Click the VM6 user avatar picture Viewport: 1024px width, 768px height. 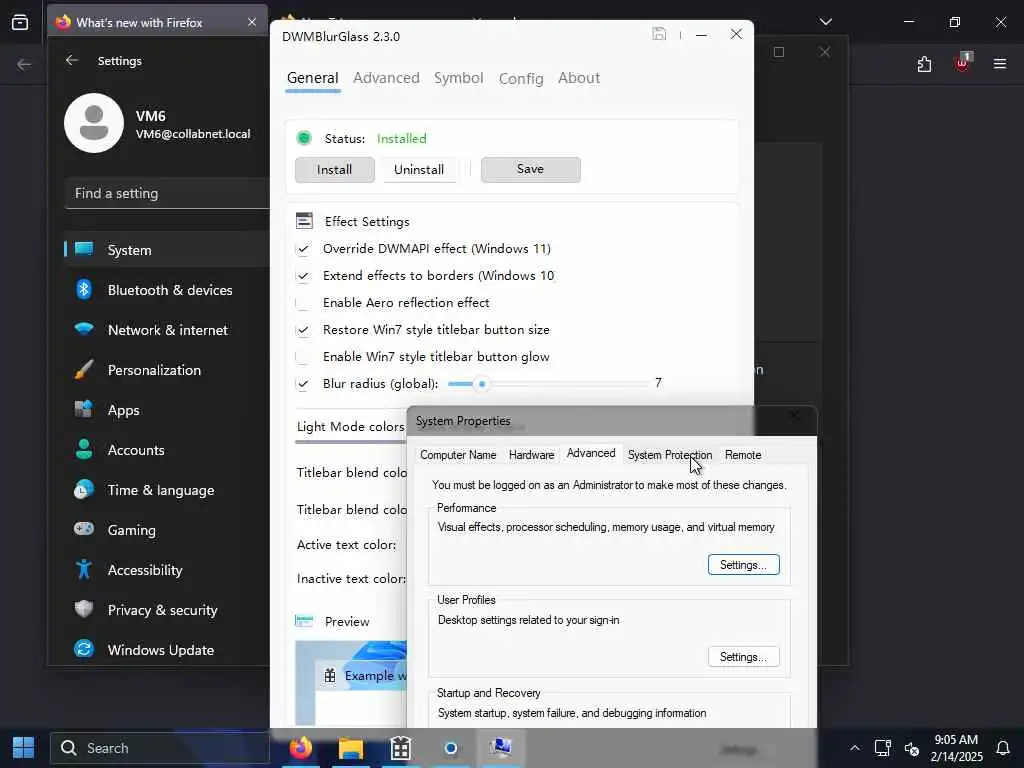(94, 123)
